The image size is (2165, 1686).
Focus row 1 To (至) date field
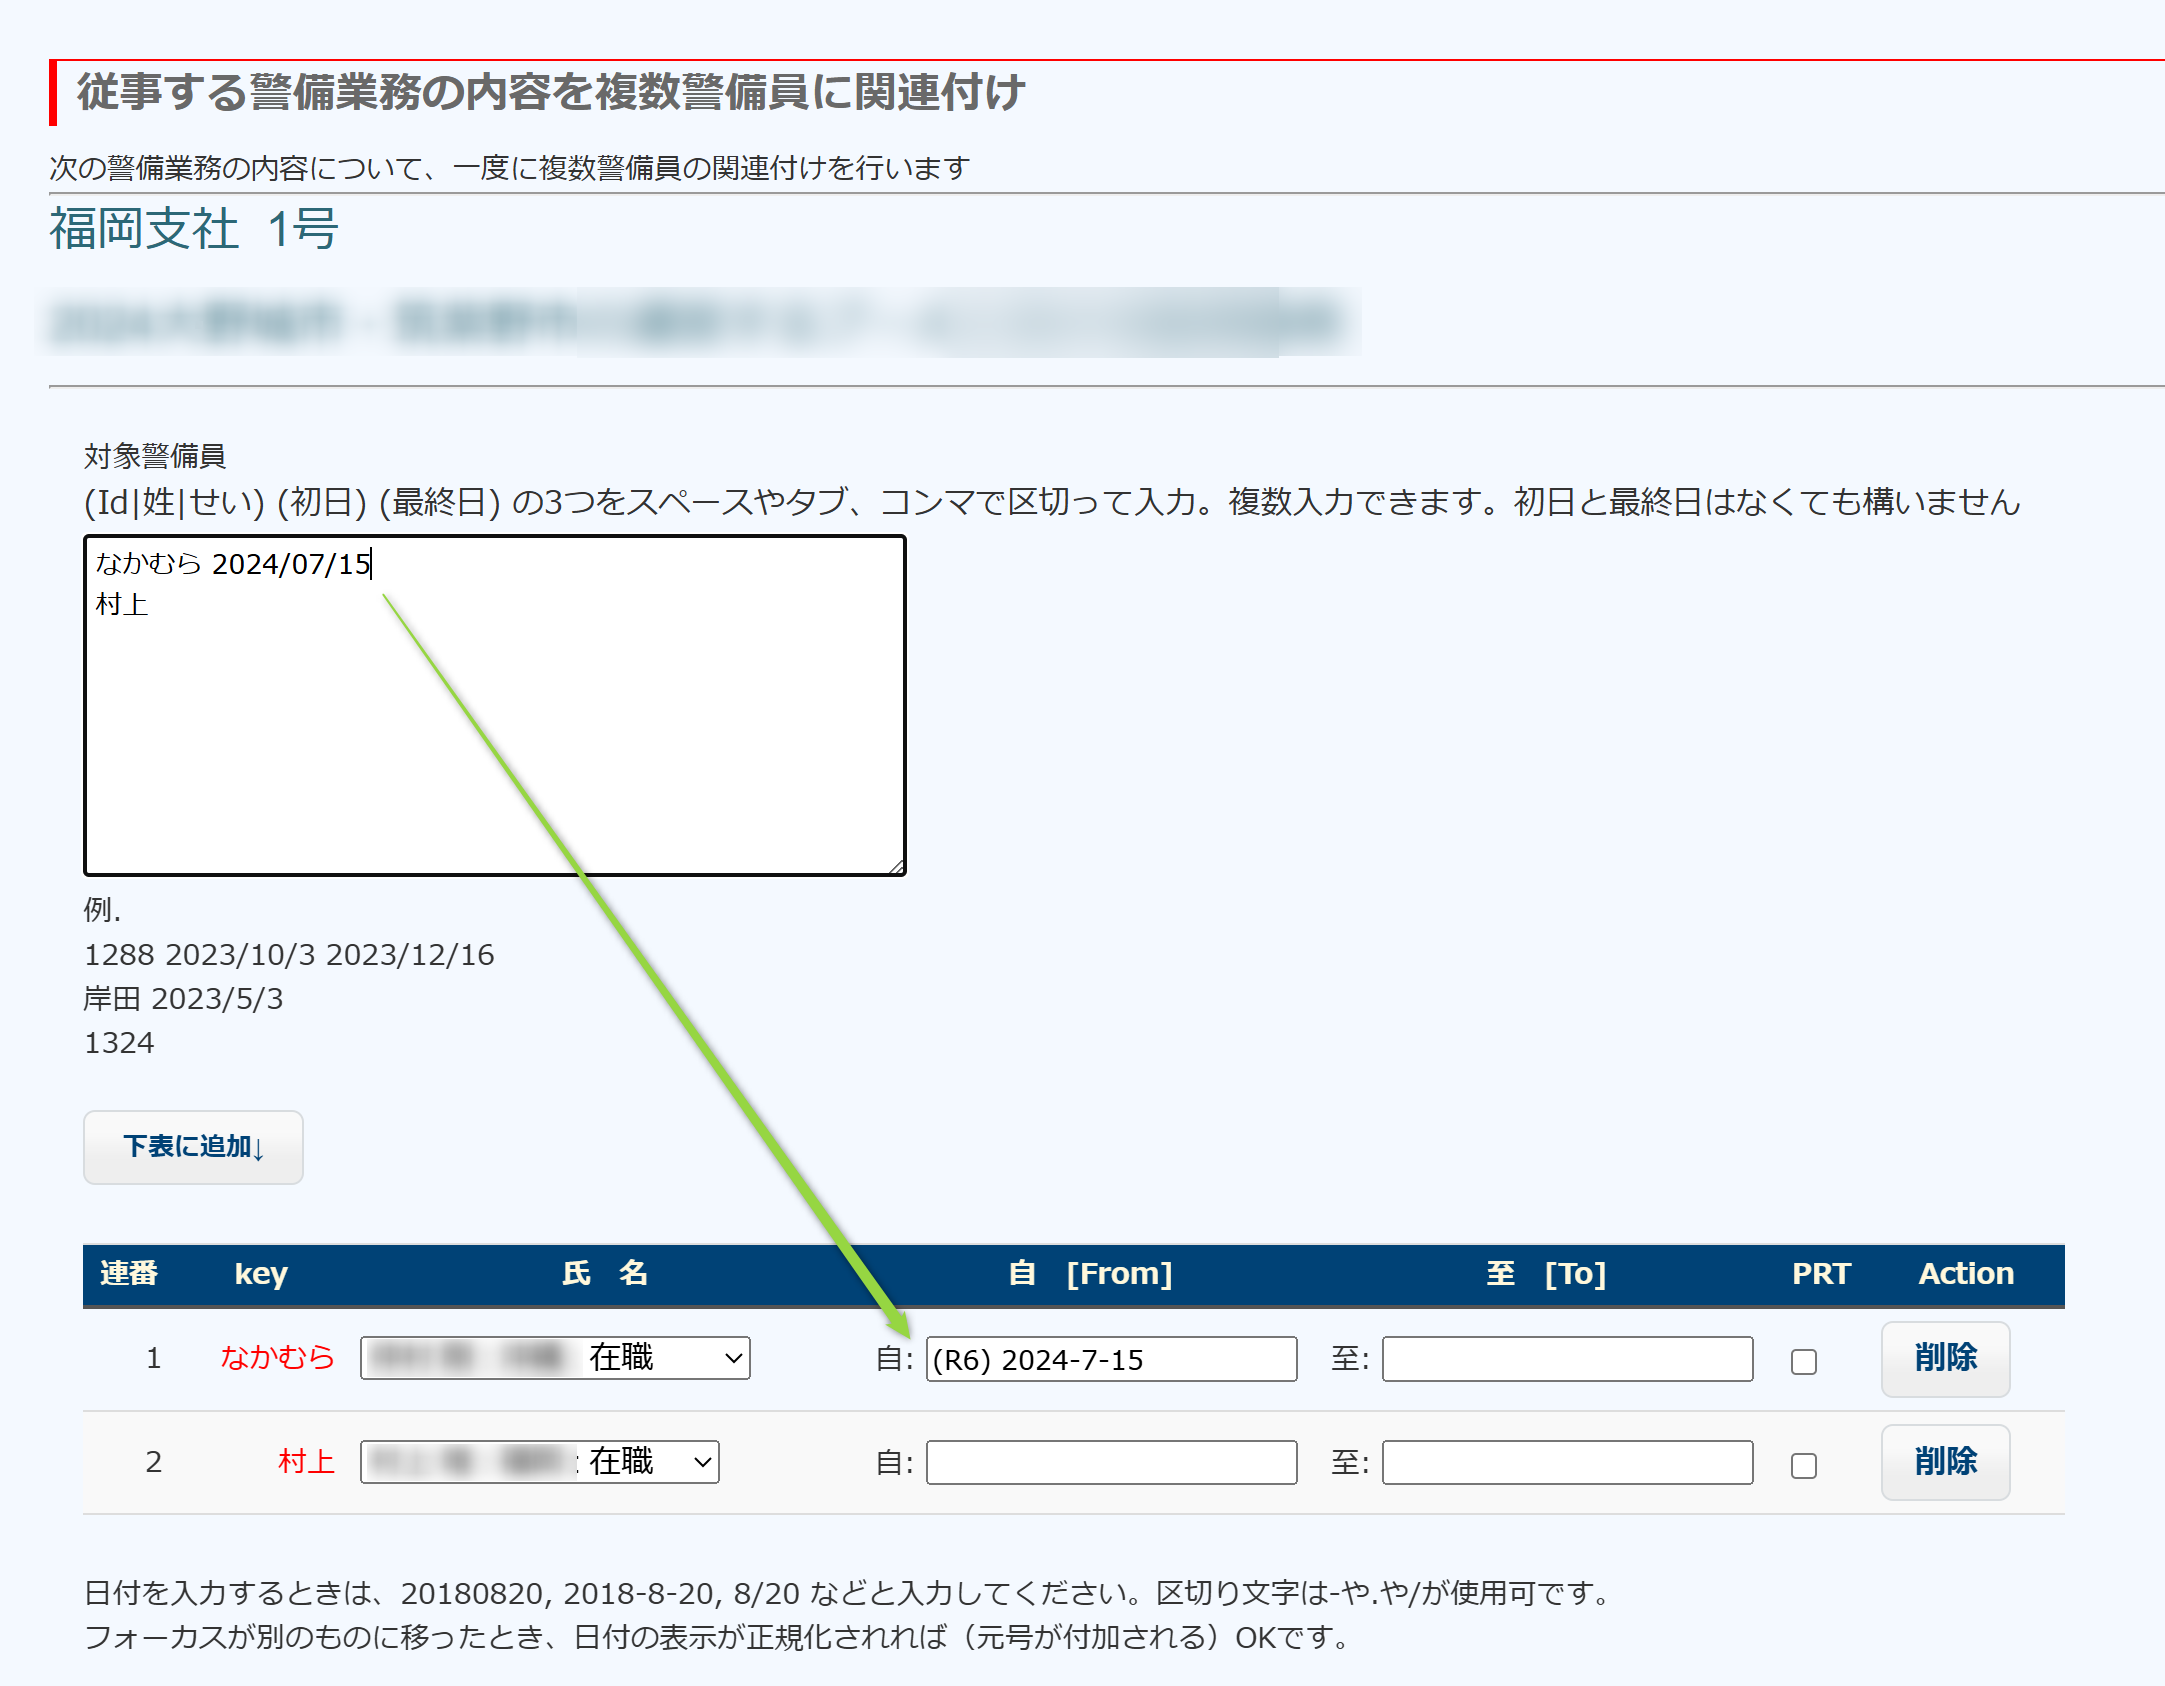click(1566, 1359)
